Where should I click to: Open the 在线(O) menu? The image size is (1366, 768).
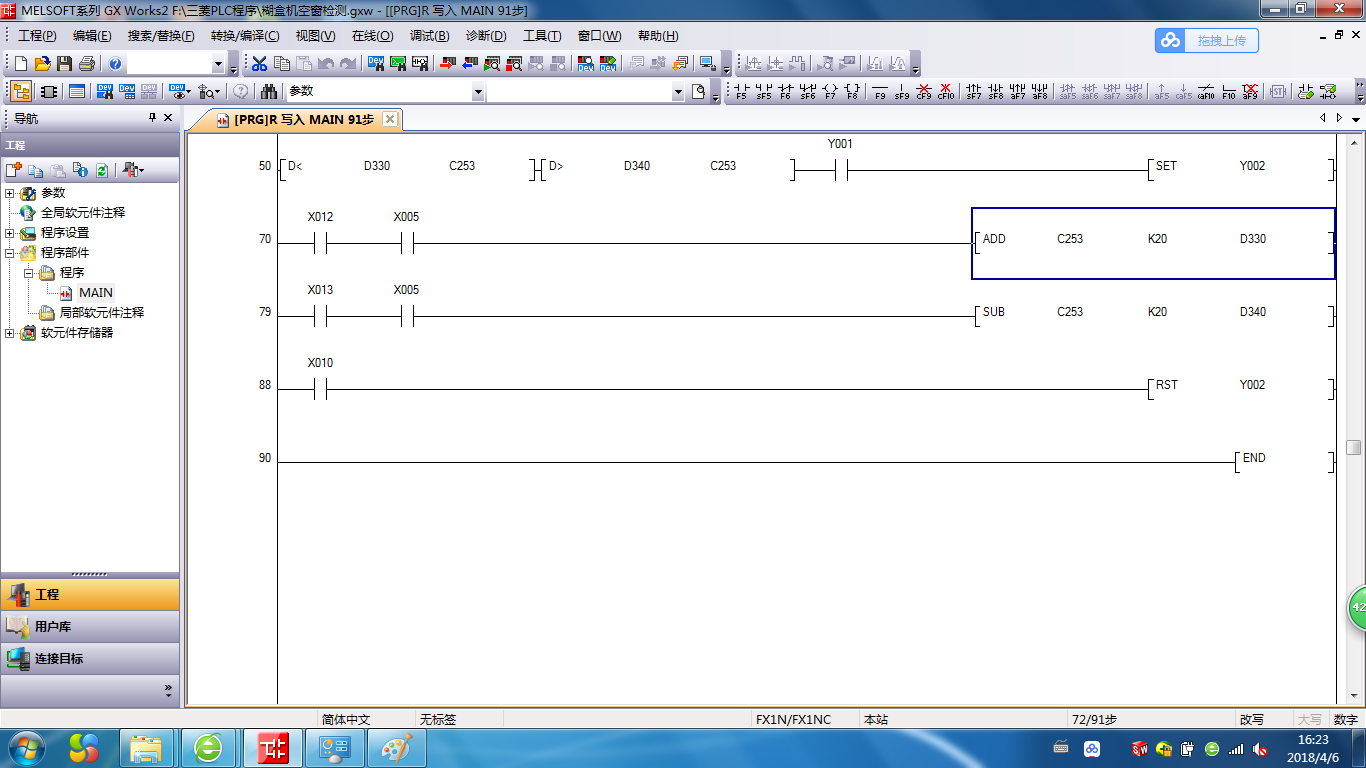372,36
